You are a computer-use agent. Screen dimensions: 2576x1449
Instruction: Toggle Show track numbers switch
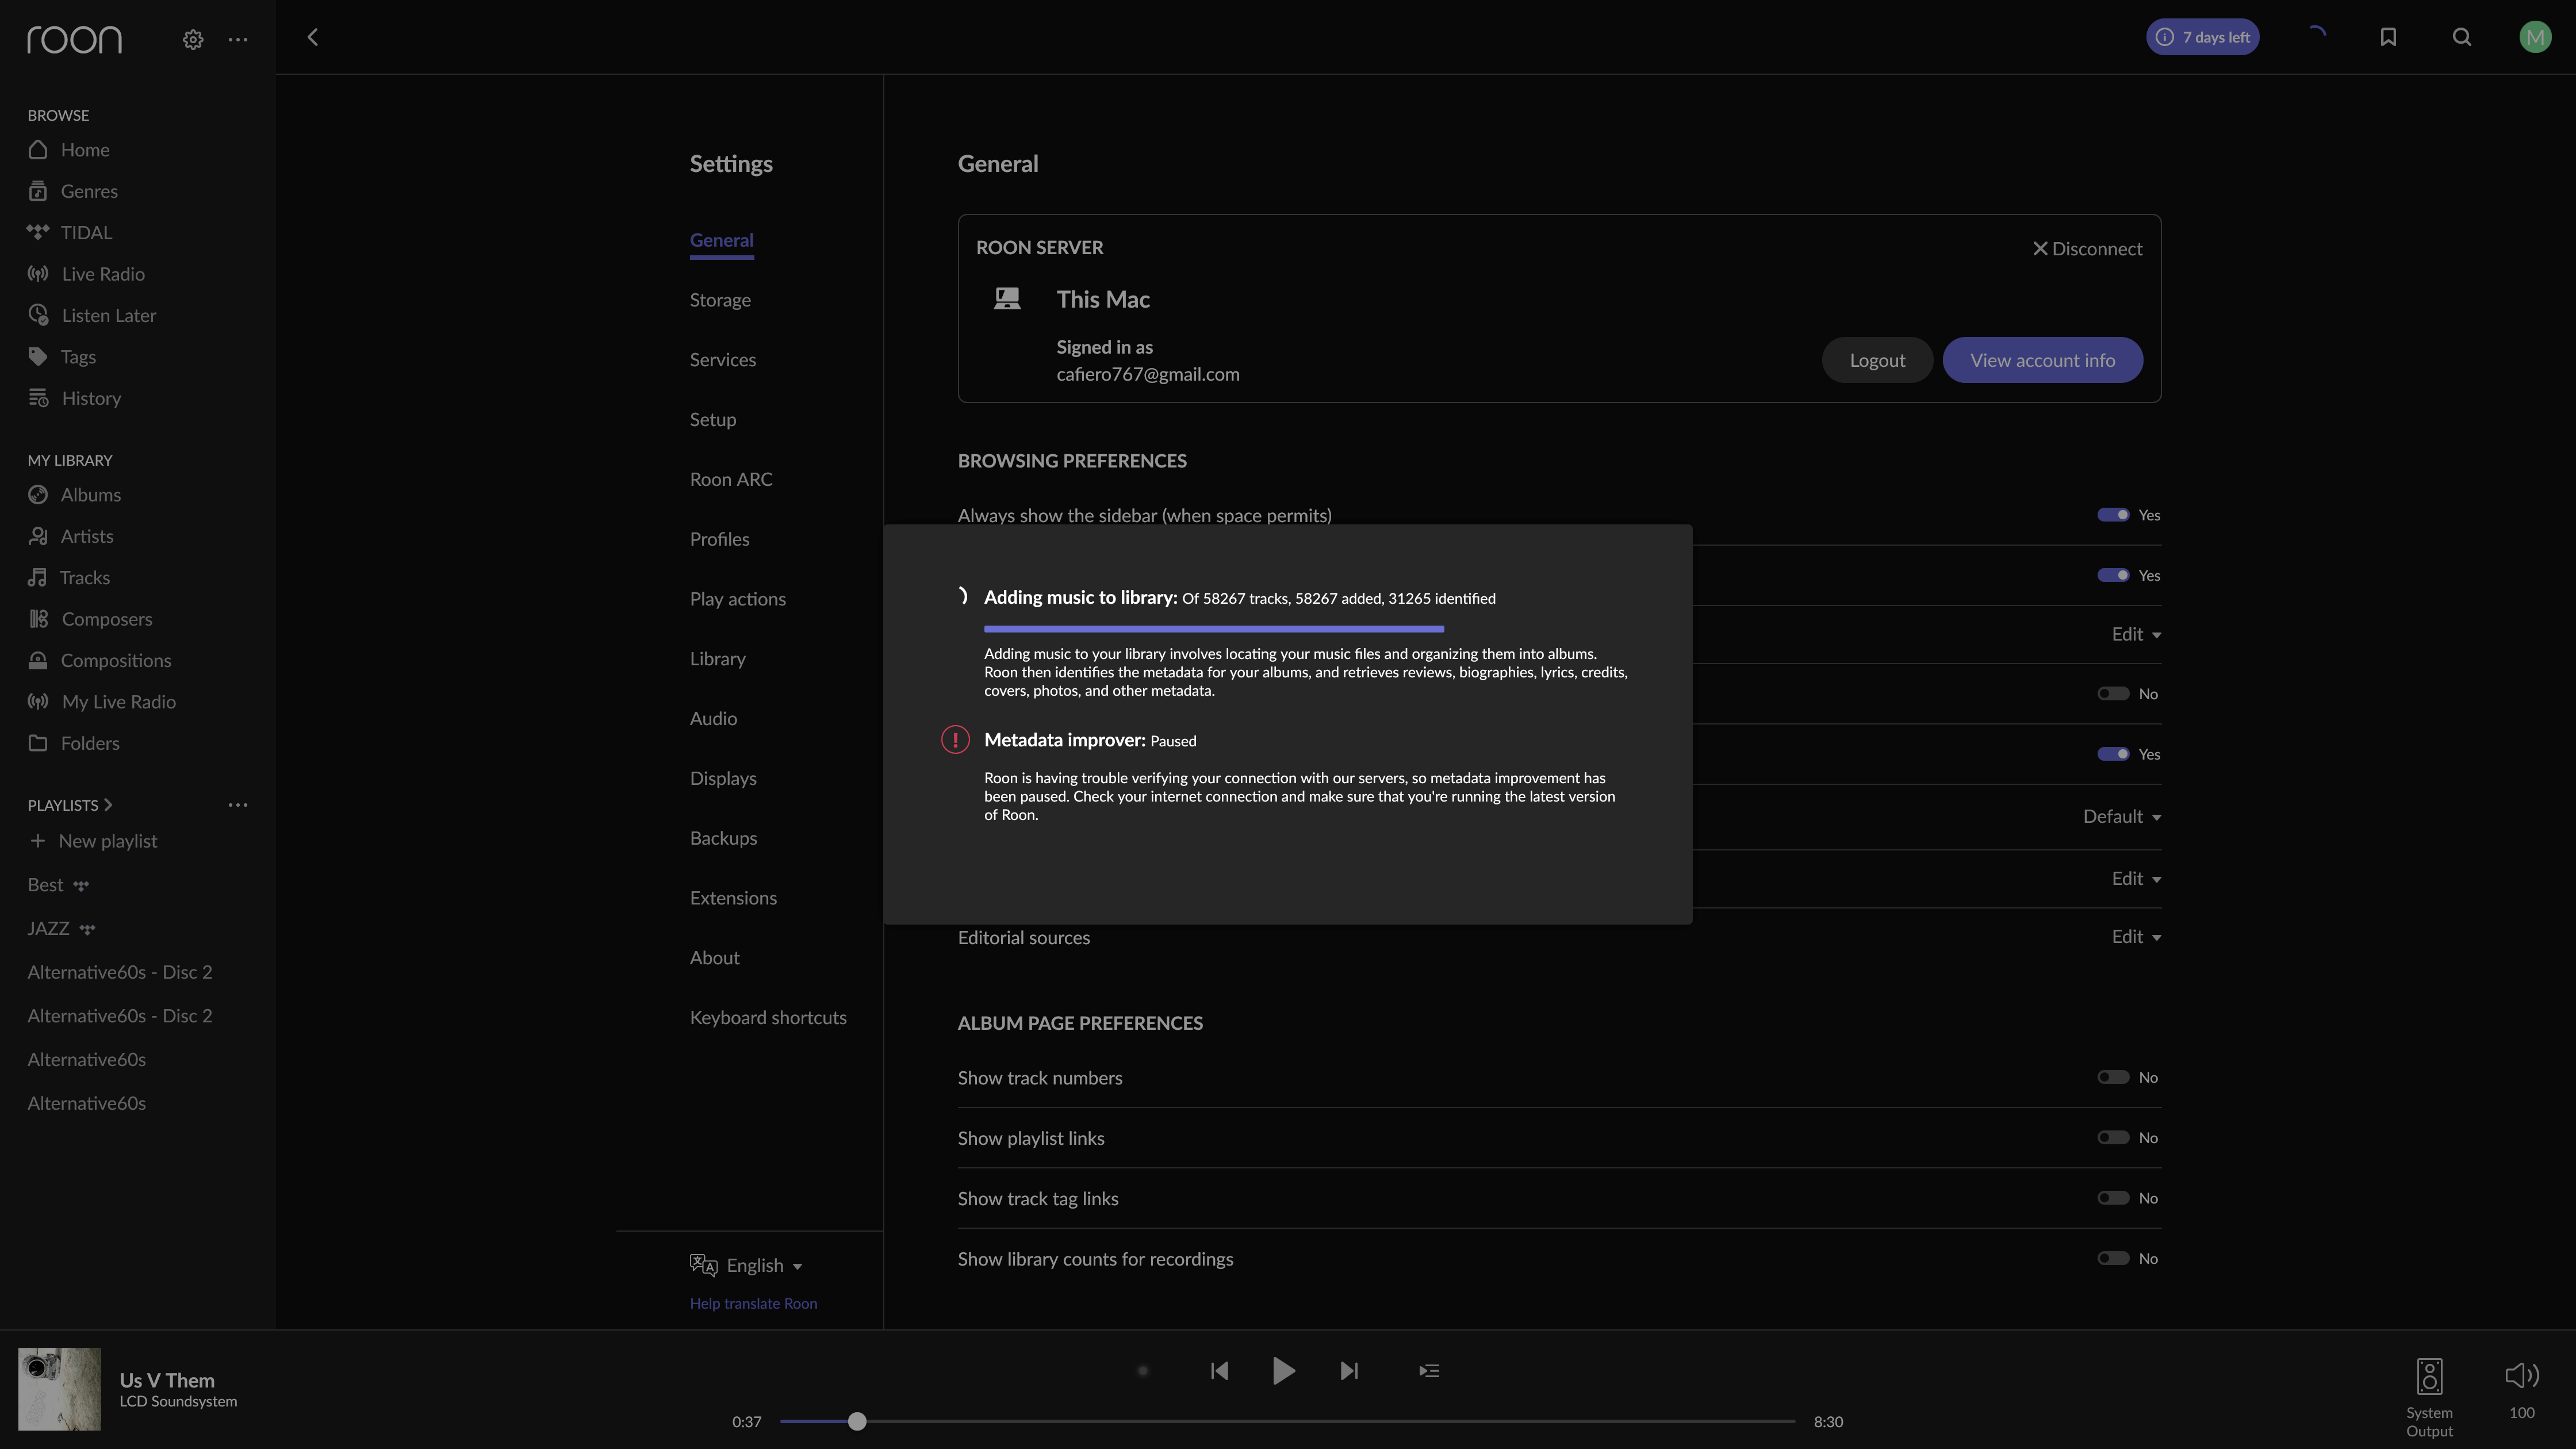(x=2113, y=1078)
